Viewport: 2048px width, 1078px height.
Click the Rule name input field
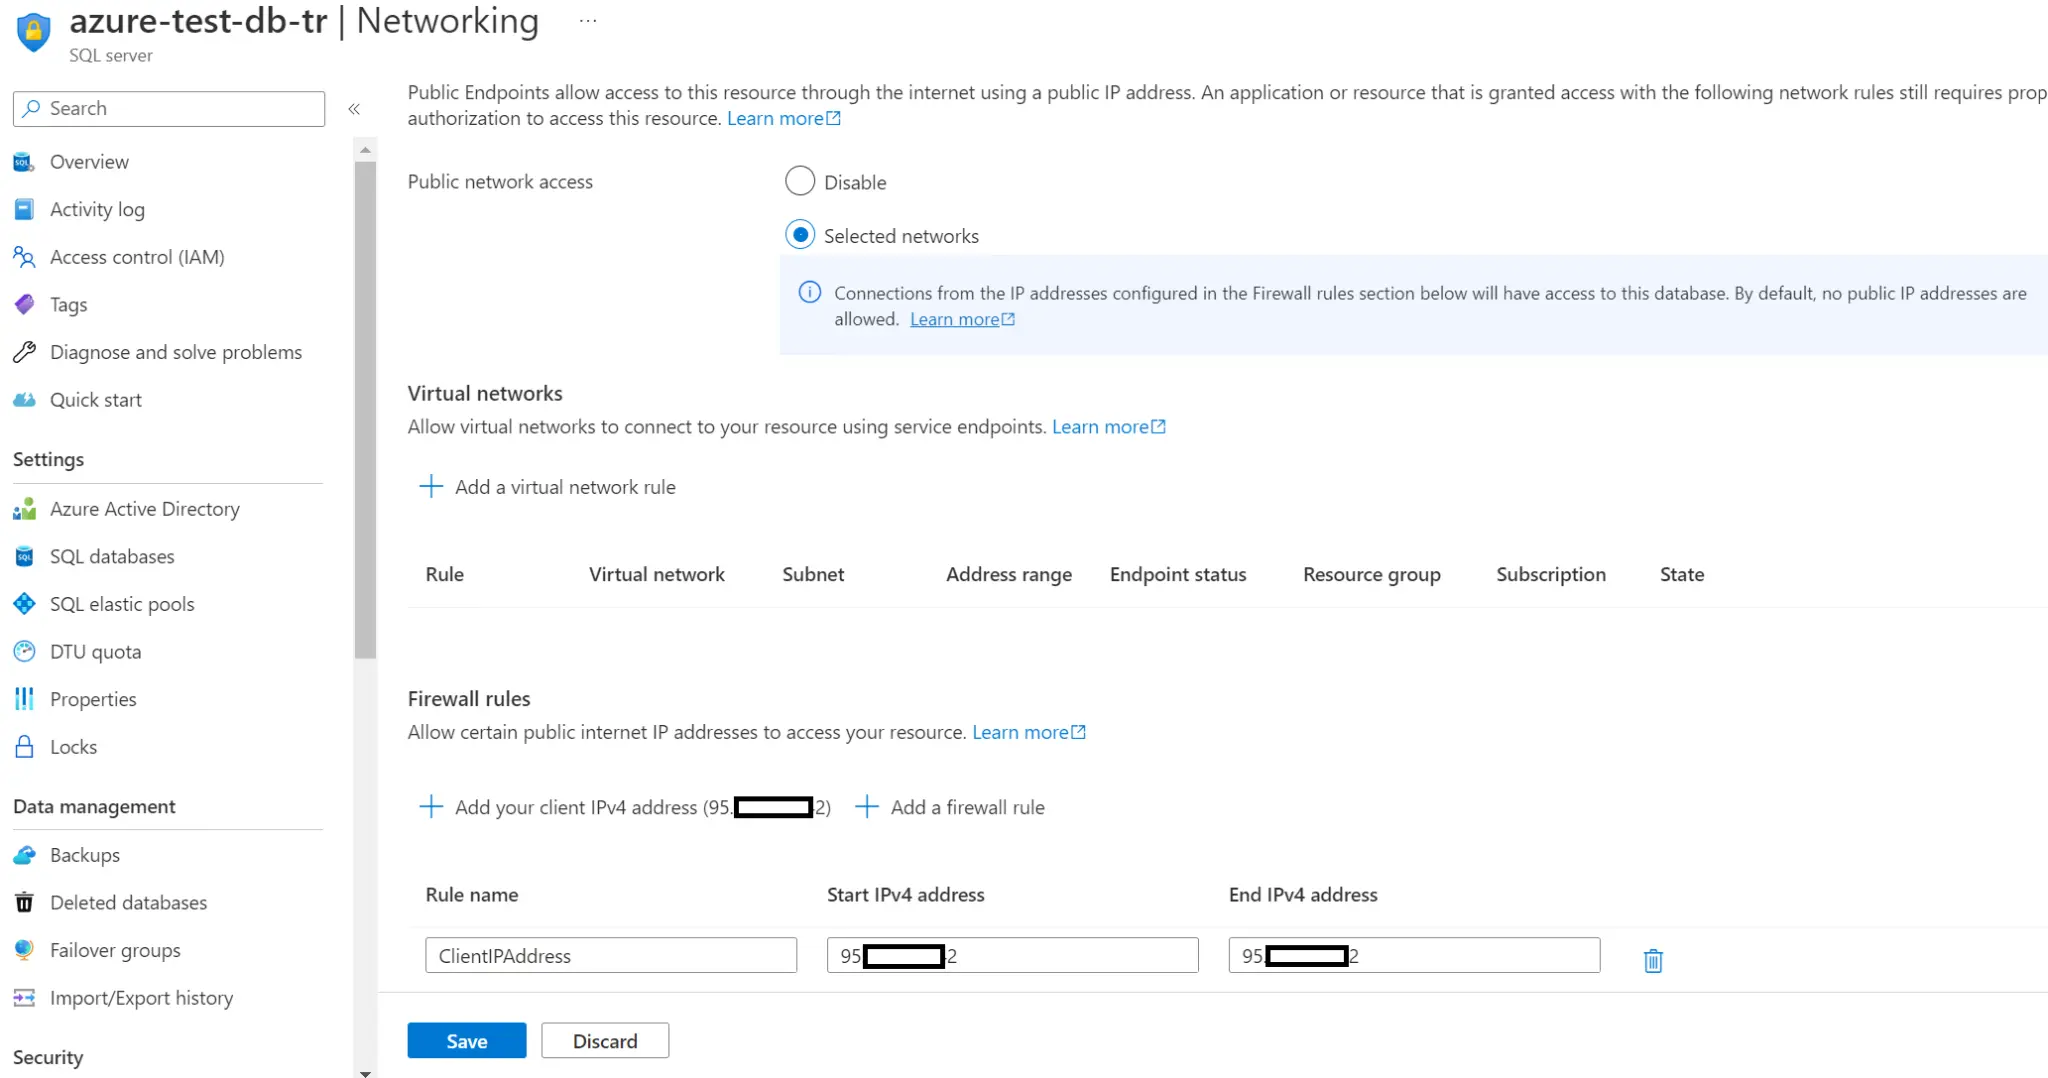[x=610, y=955]
